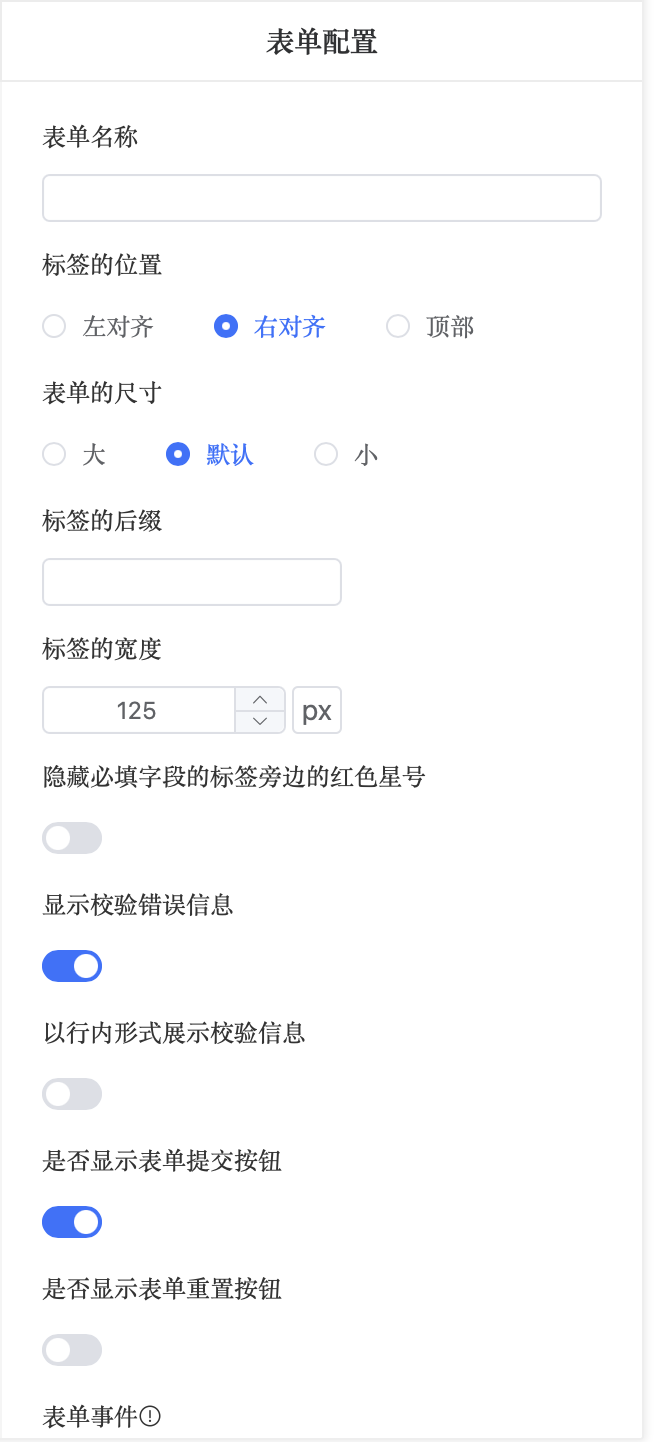Click the 表单事件 section label
Viewport: 668px width, 1442px height.
(90, 1416)
